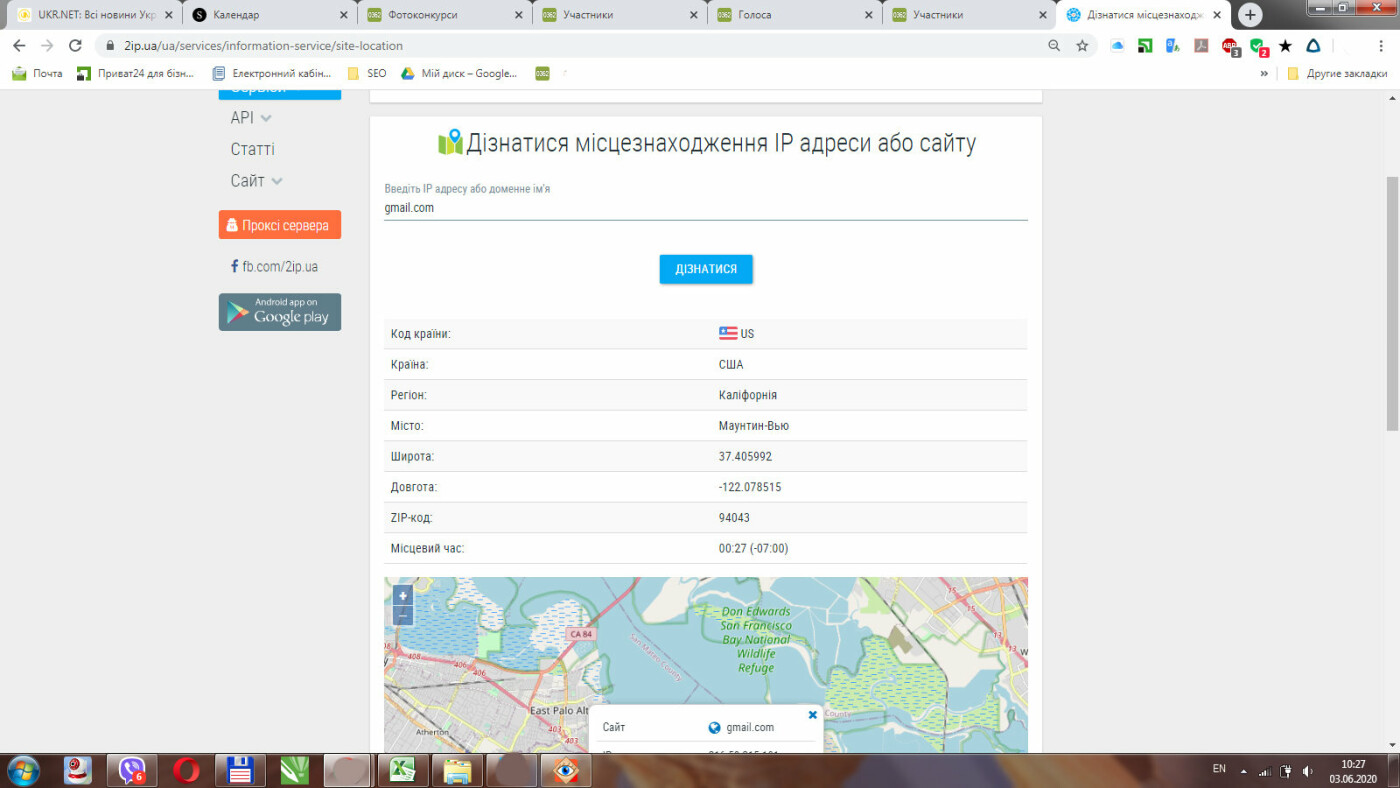Viewport: 1400px width, 788px height.
Task: Open a new tab with the plus button
Action: pos(1250,15)
